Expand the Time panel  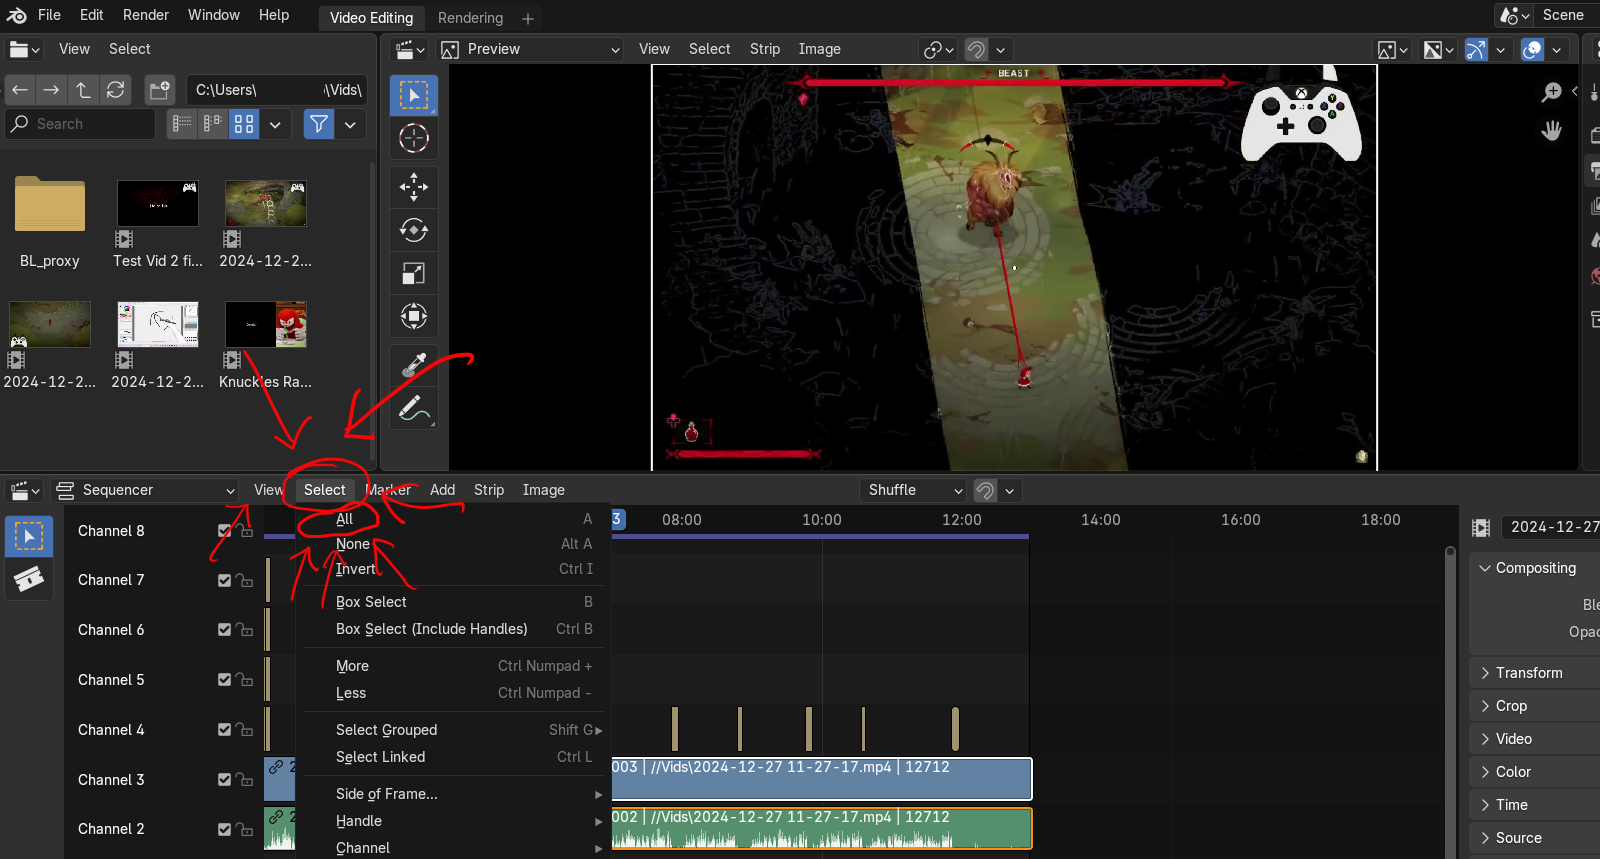(x=1535, y=805)
